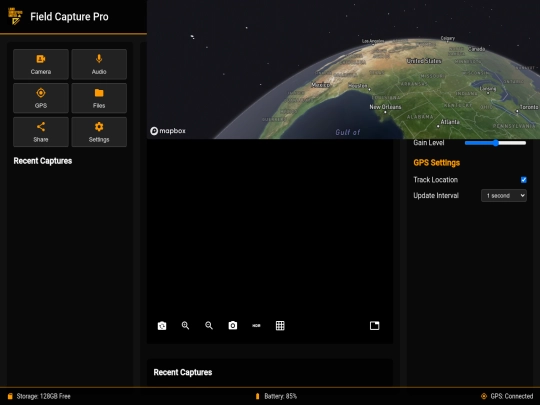Image resolution: width=540 pixels, height=405 pixels.
Task: Click the storage icon in status bar
Action: 10,396
